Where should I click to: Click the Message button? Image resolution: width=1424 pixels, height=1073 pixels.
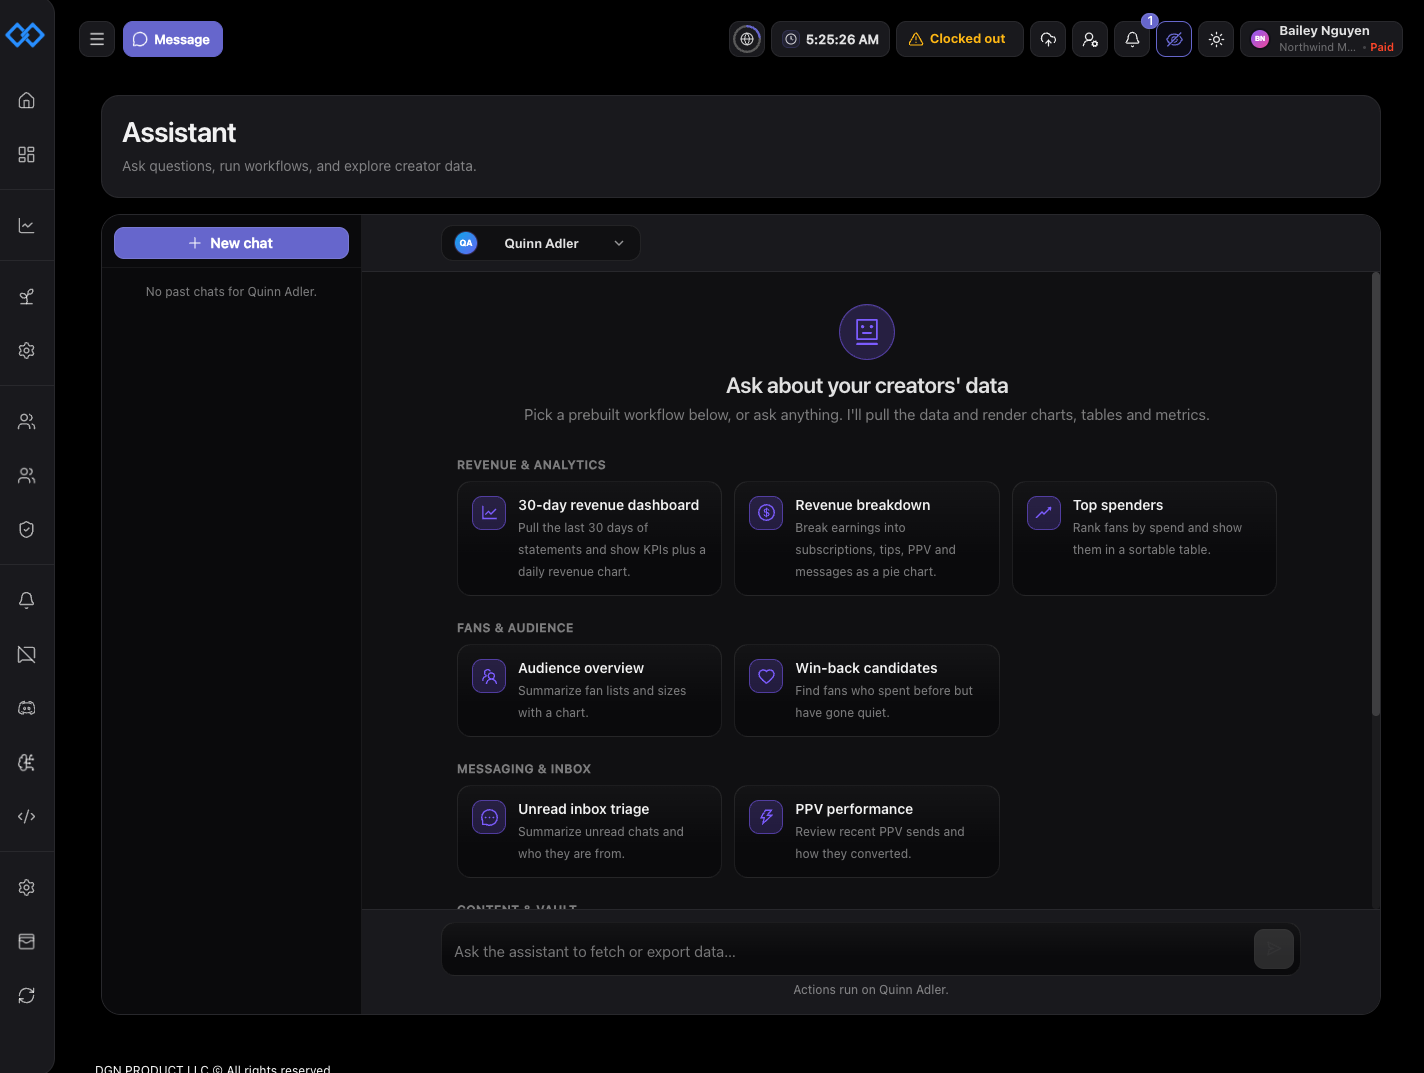click(173, 39)
